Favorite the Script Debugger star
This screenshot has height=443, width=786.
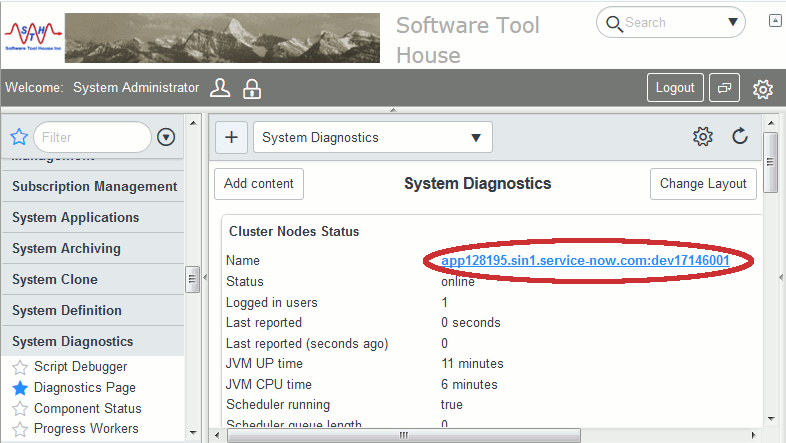(20, 367)
